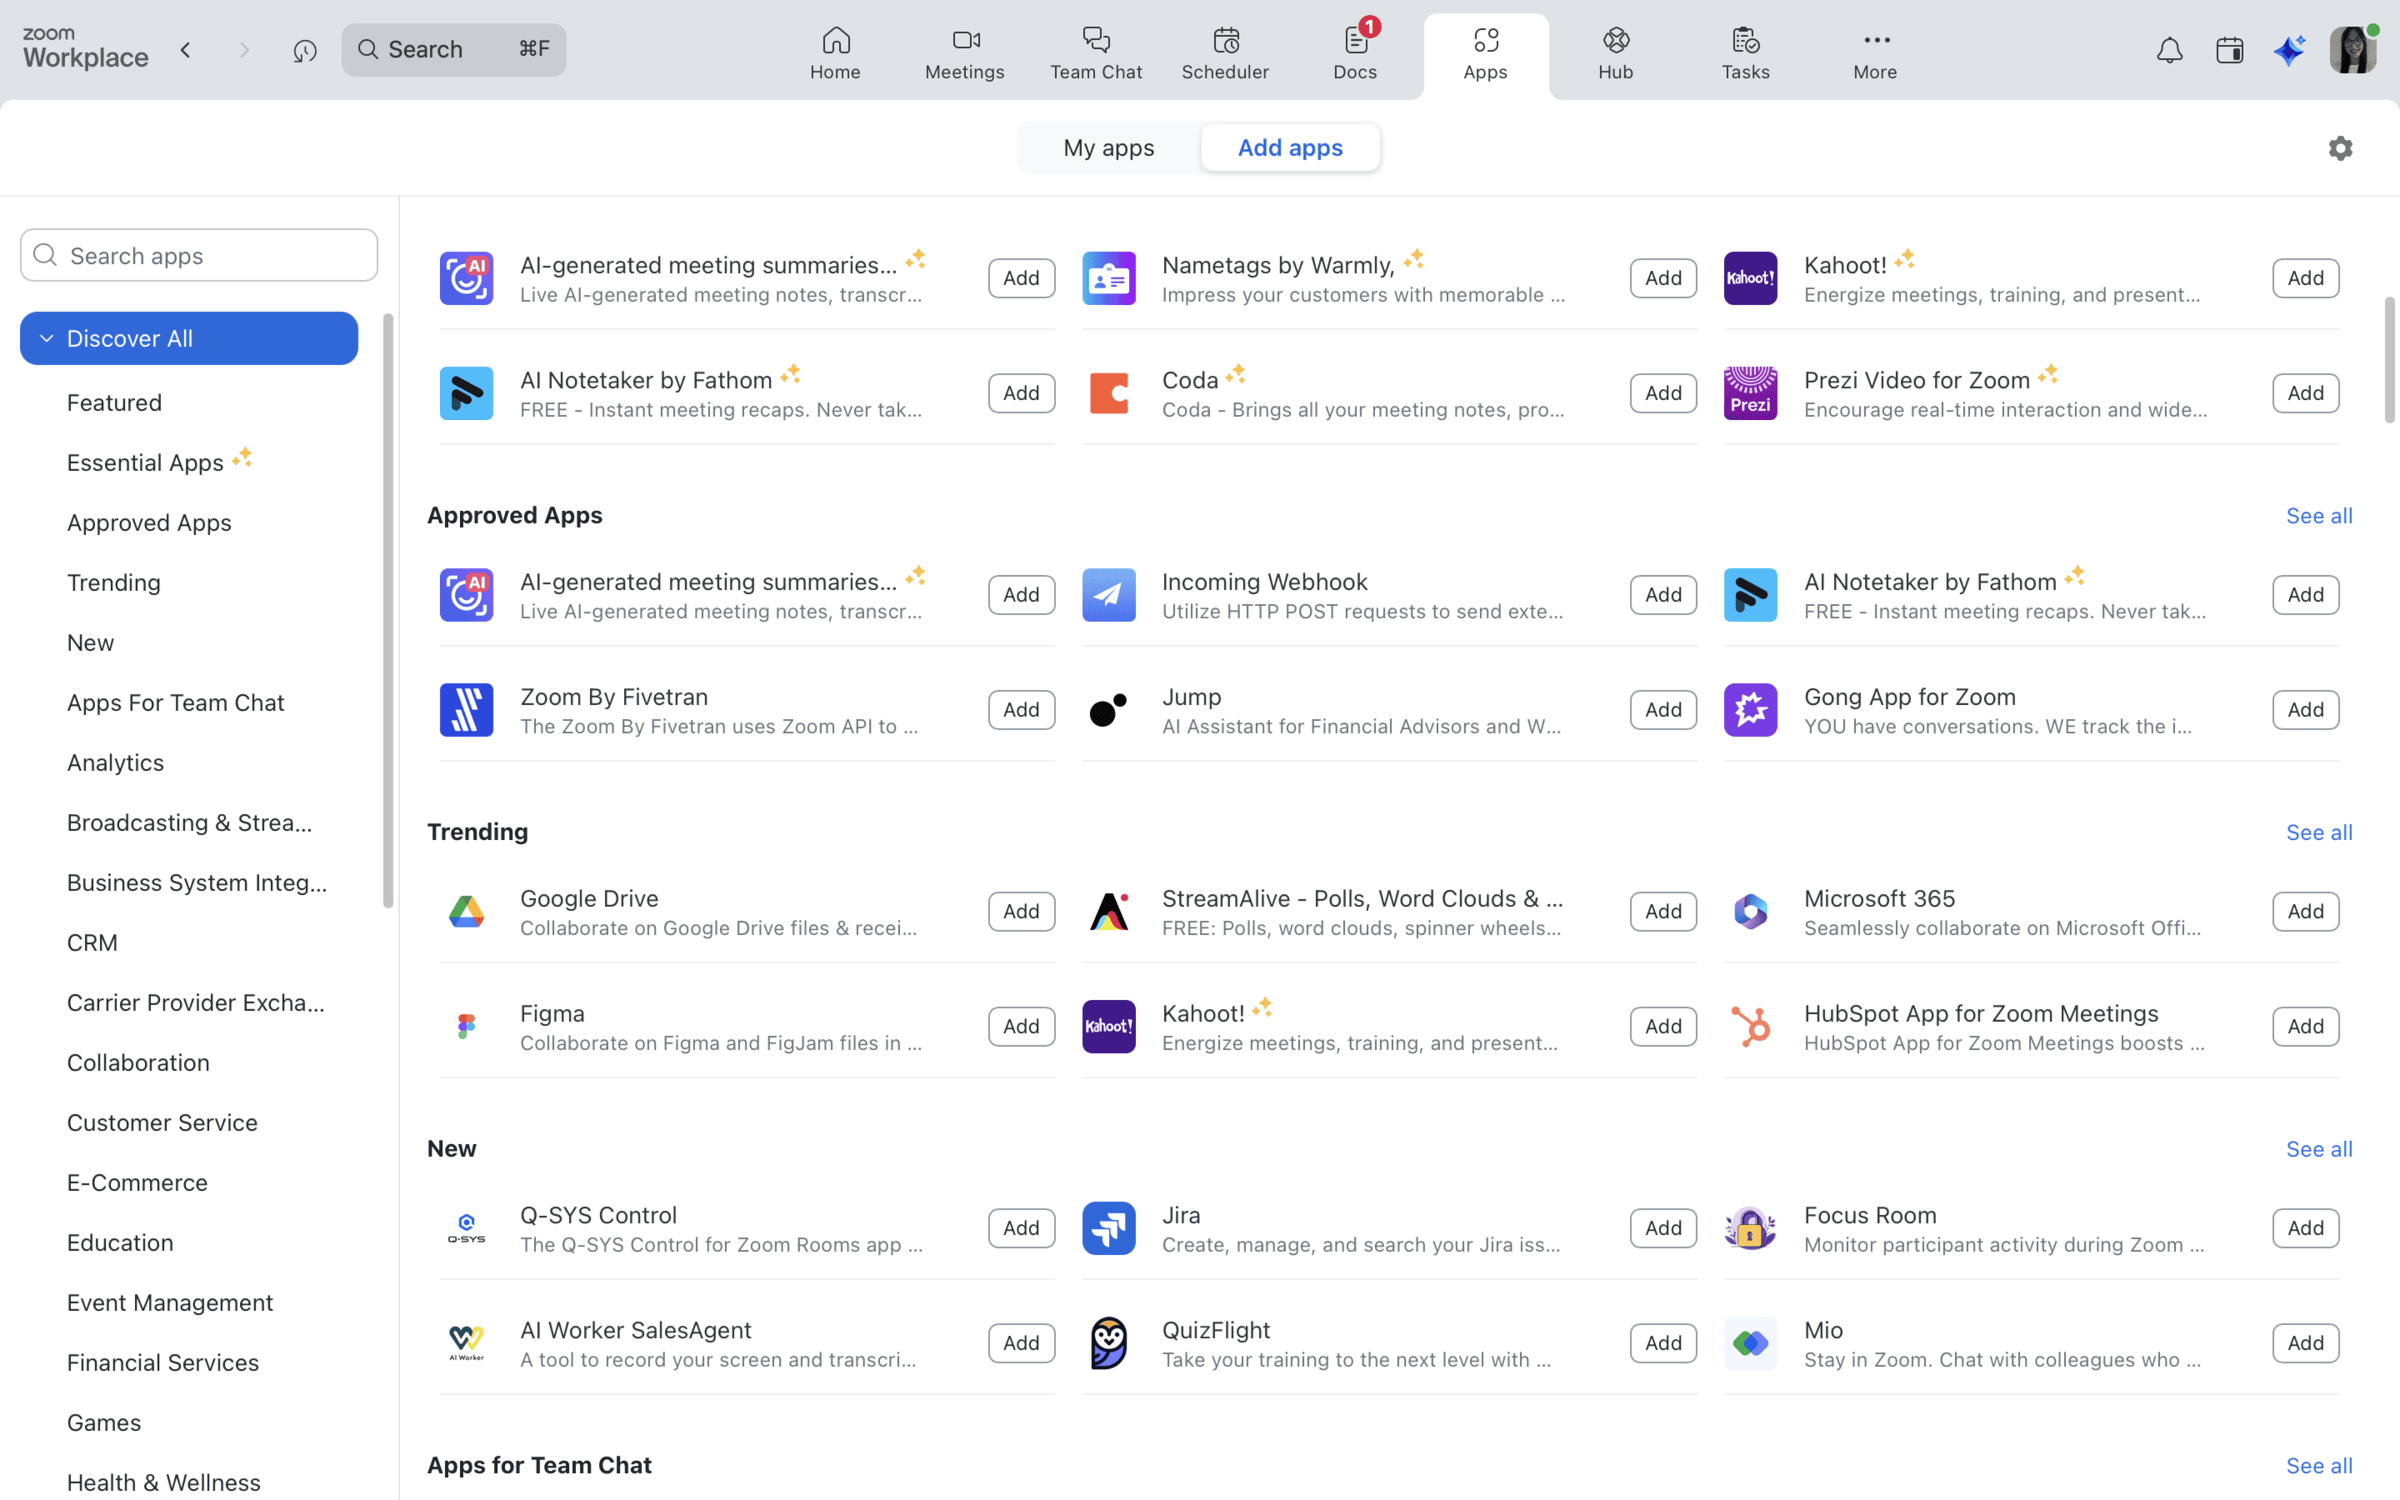Open Docs with the unread badge

click(1354, 52)
